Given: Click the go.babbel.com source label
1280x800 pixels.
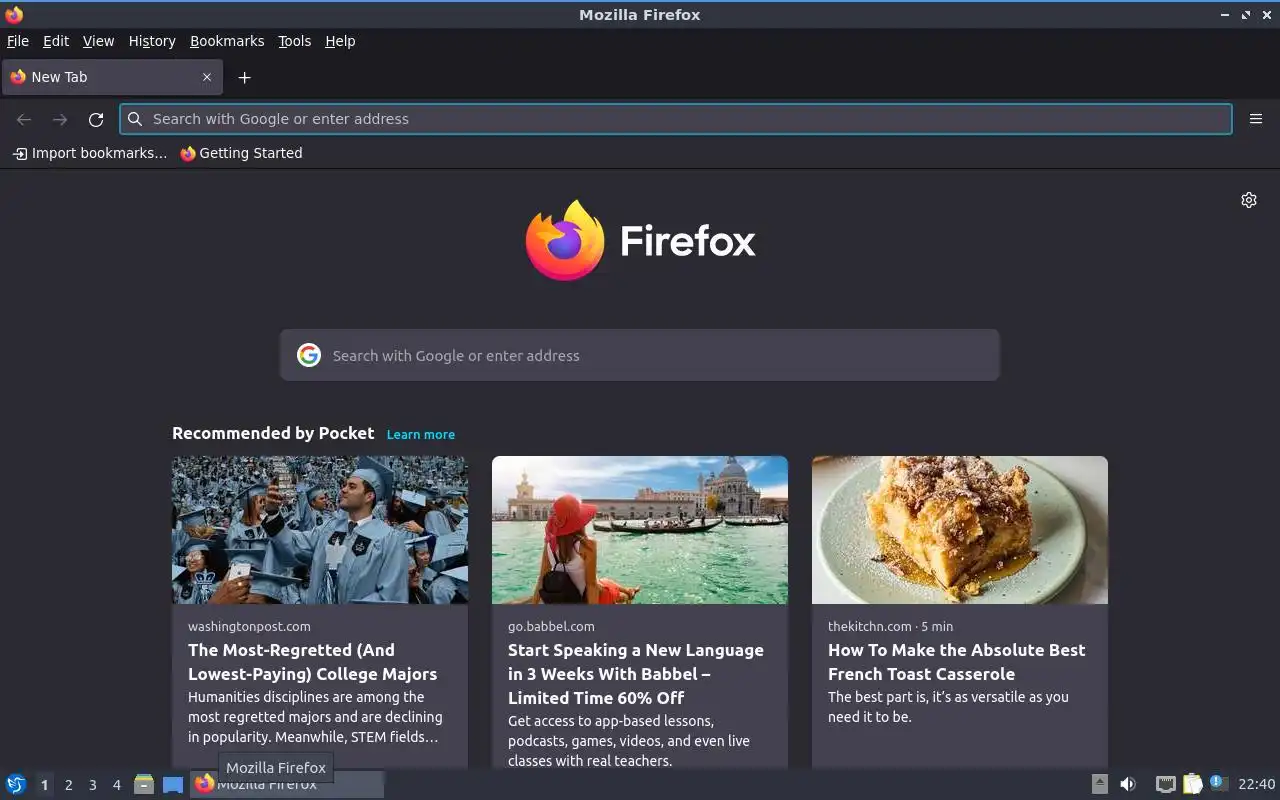Looking at the screenshot, I should [x=551, y=626].
